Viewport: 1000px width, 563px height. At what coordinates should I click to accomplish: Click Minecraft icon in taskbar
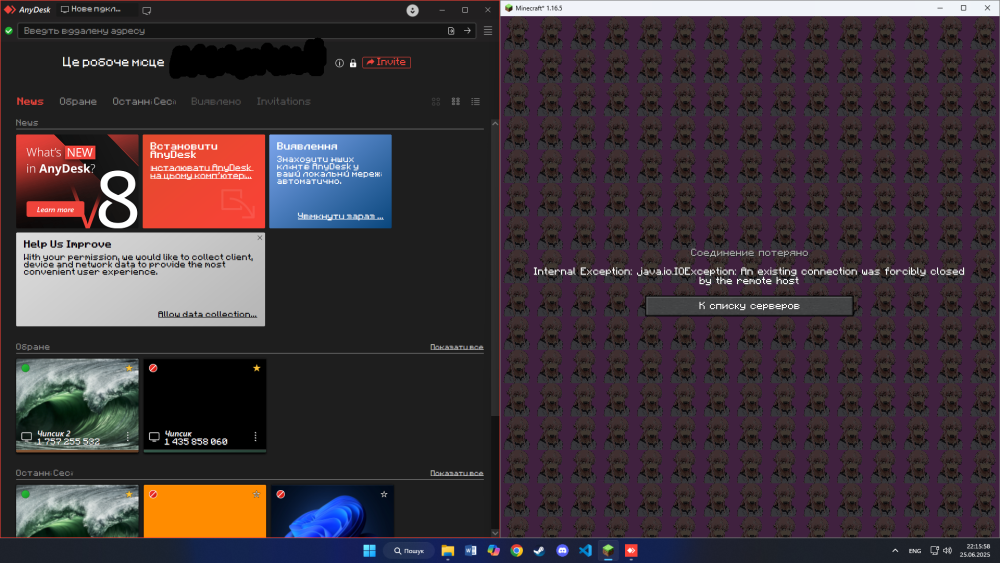tap(608, 550)
